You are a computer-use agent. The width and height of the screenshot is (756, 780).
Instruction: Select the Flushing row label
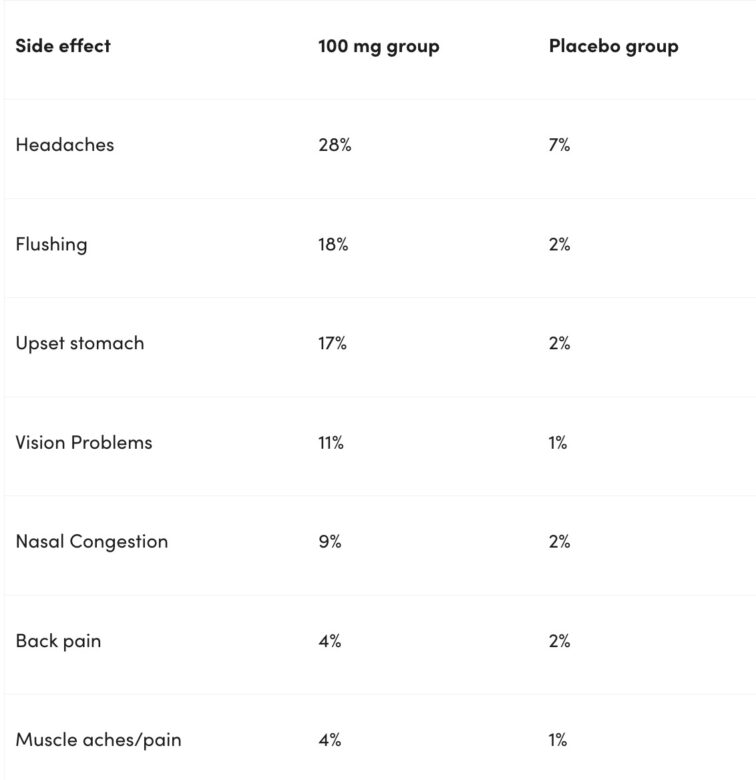tap(51, 244)
